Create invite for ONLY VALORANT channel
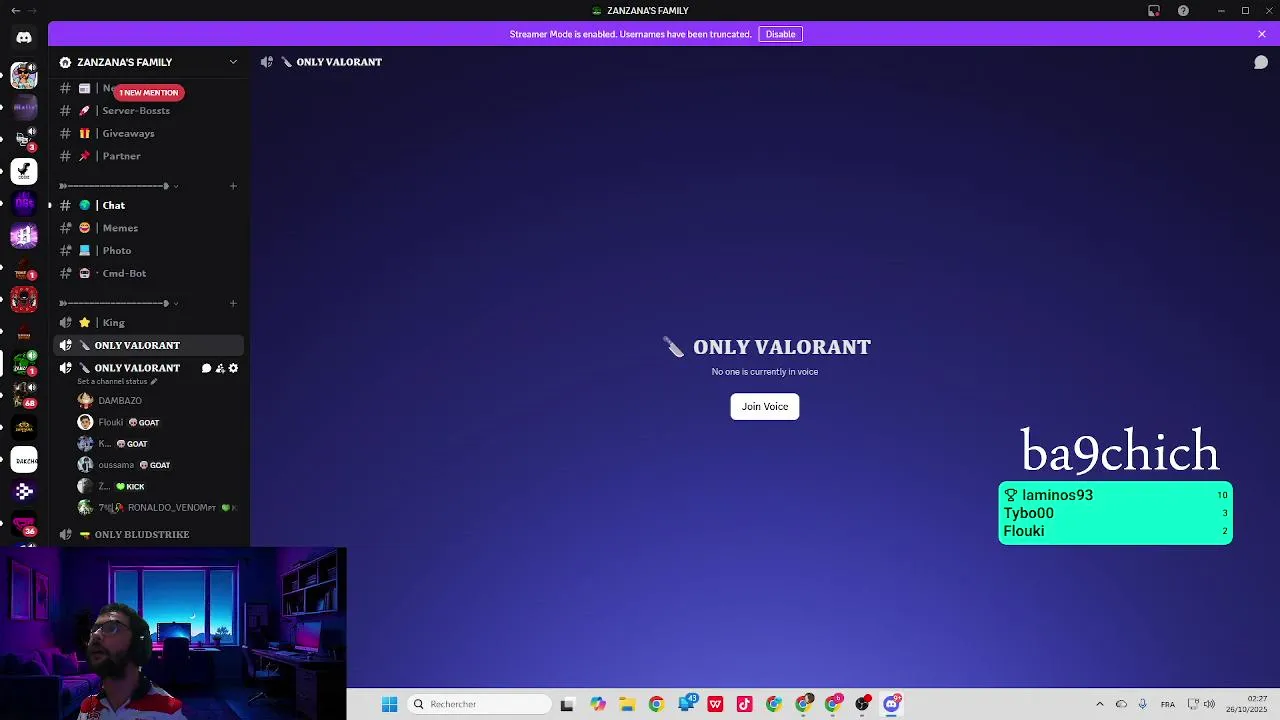 [x=220, y=368]
